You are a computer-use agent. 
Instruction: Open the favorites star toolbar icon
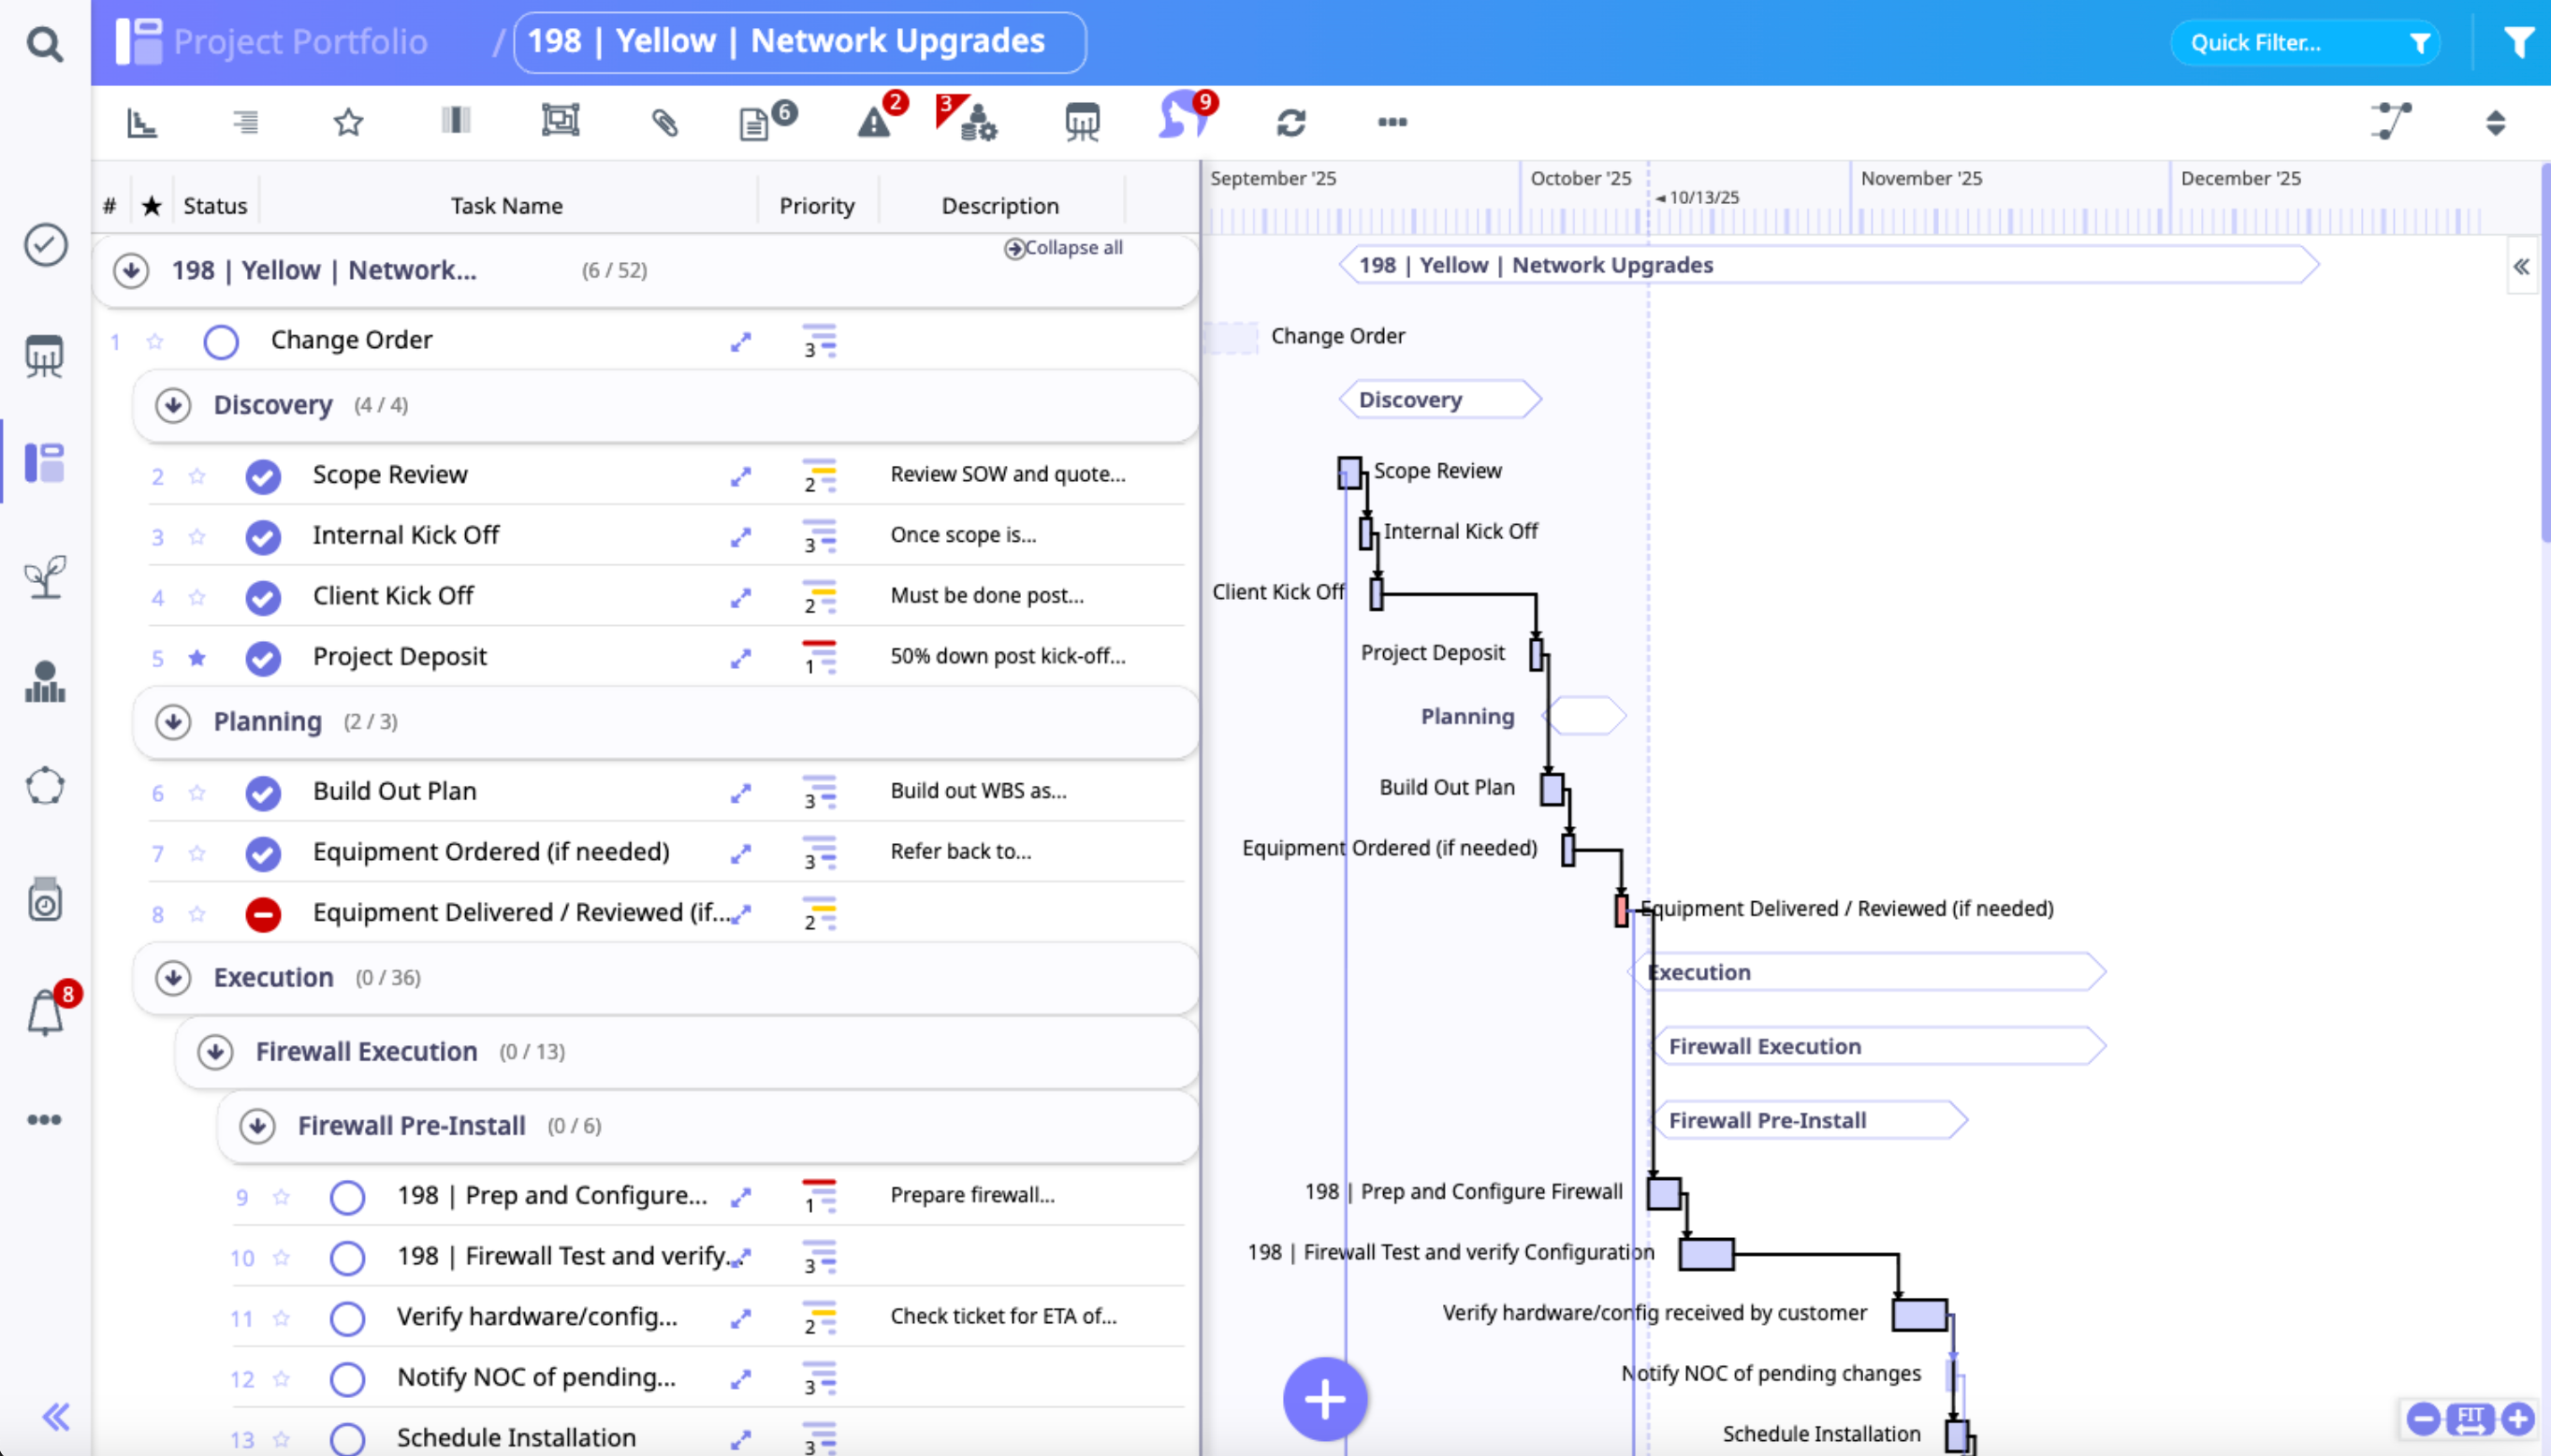coord(348,123)
